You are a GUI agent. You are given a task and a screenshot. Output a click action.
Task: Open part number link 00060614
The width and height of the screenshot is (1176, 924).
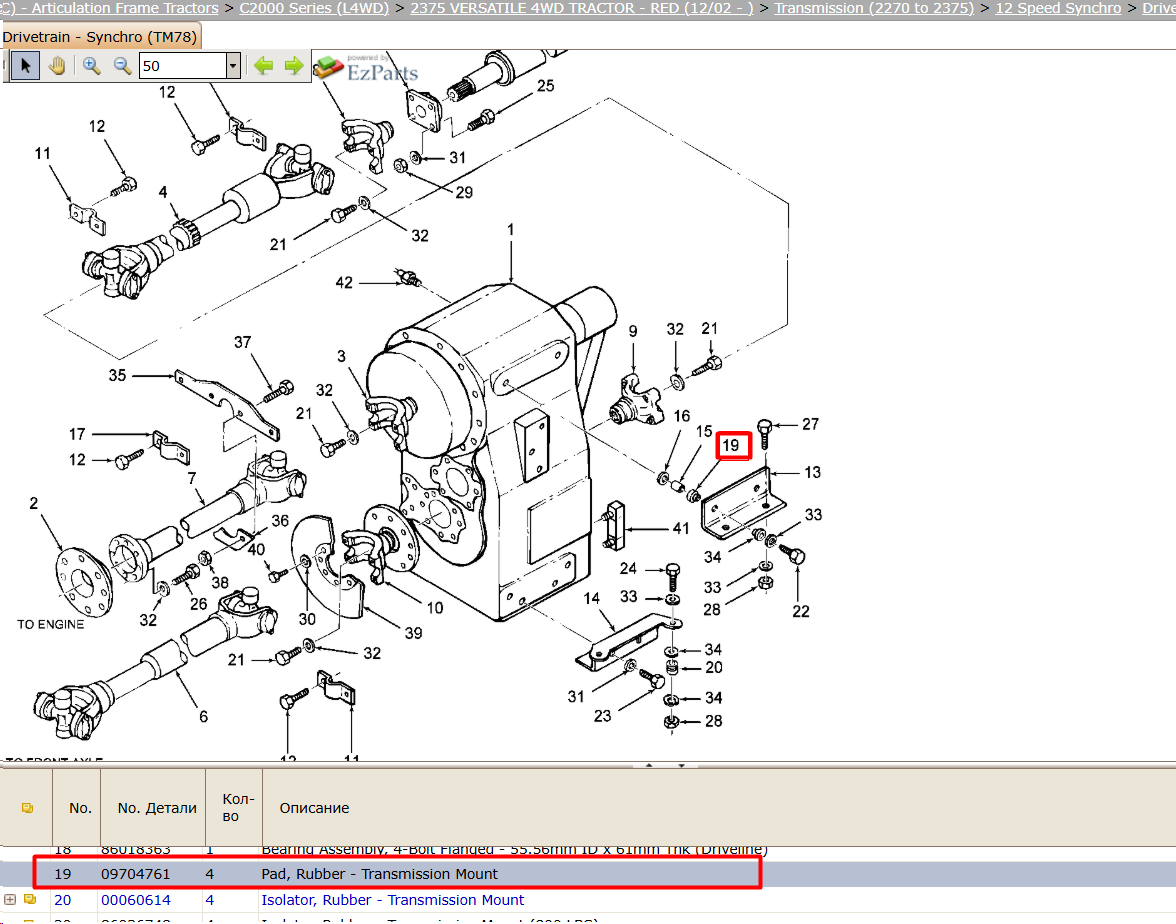[136, 899]
